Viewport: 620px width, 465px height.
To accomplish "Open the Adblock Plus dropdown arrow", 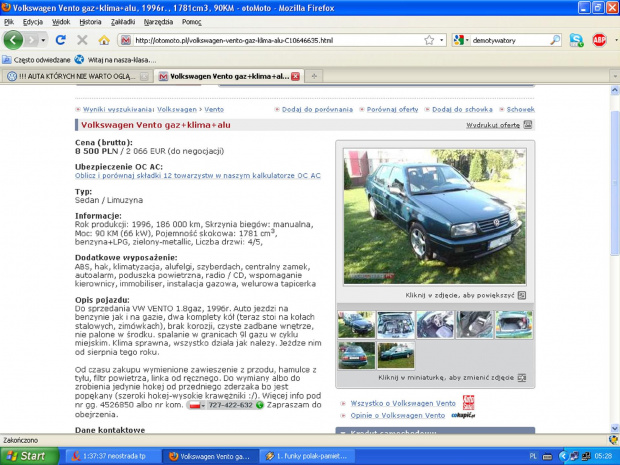I will click(616, 40).
